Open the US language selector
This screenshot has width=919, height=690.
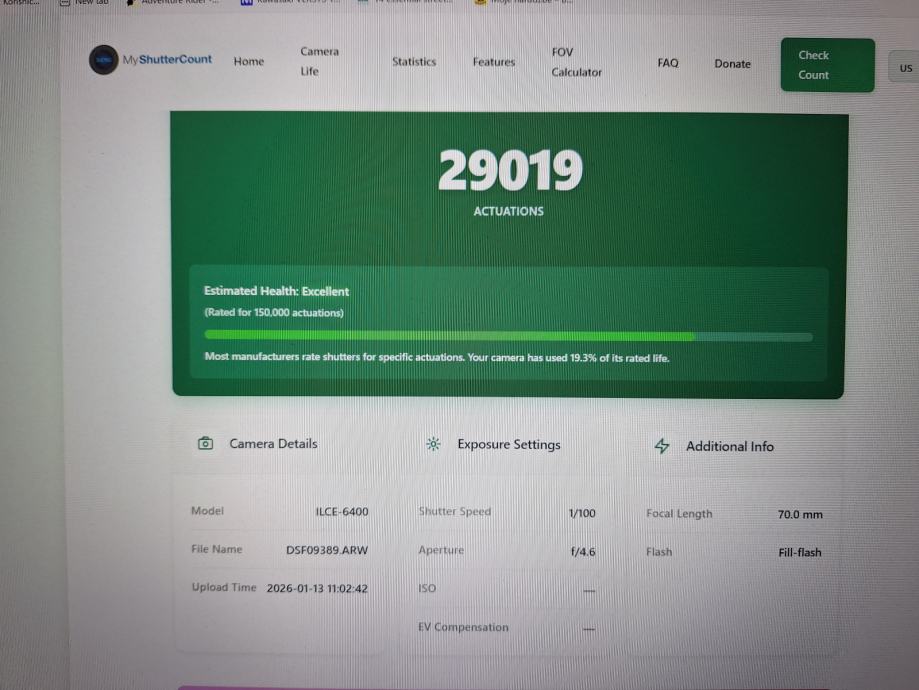905,68
